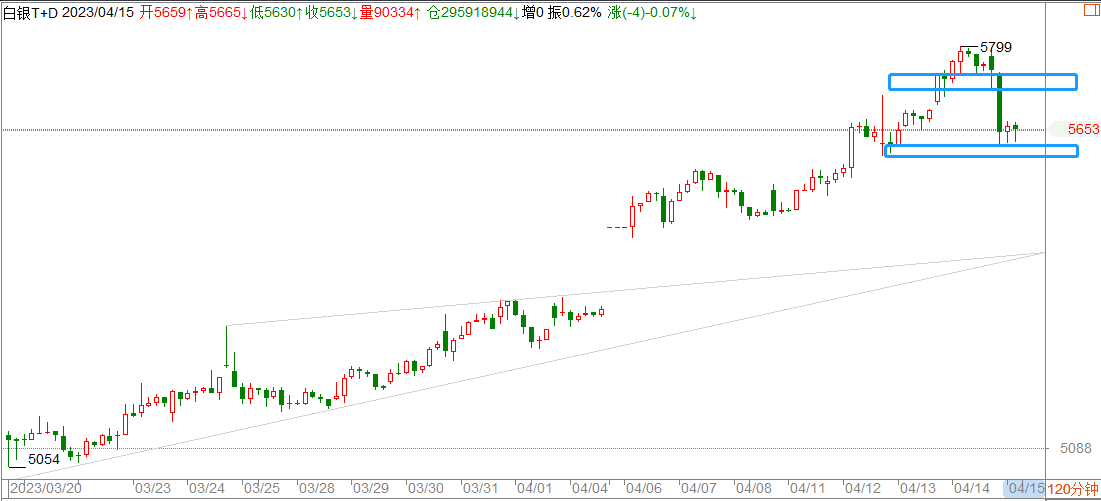Click the 120分钟 period selector

coord(1074,488)
